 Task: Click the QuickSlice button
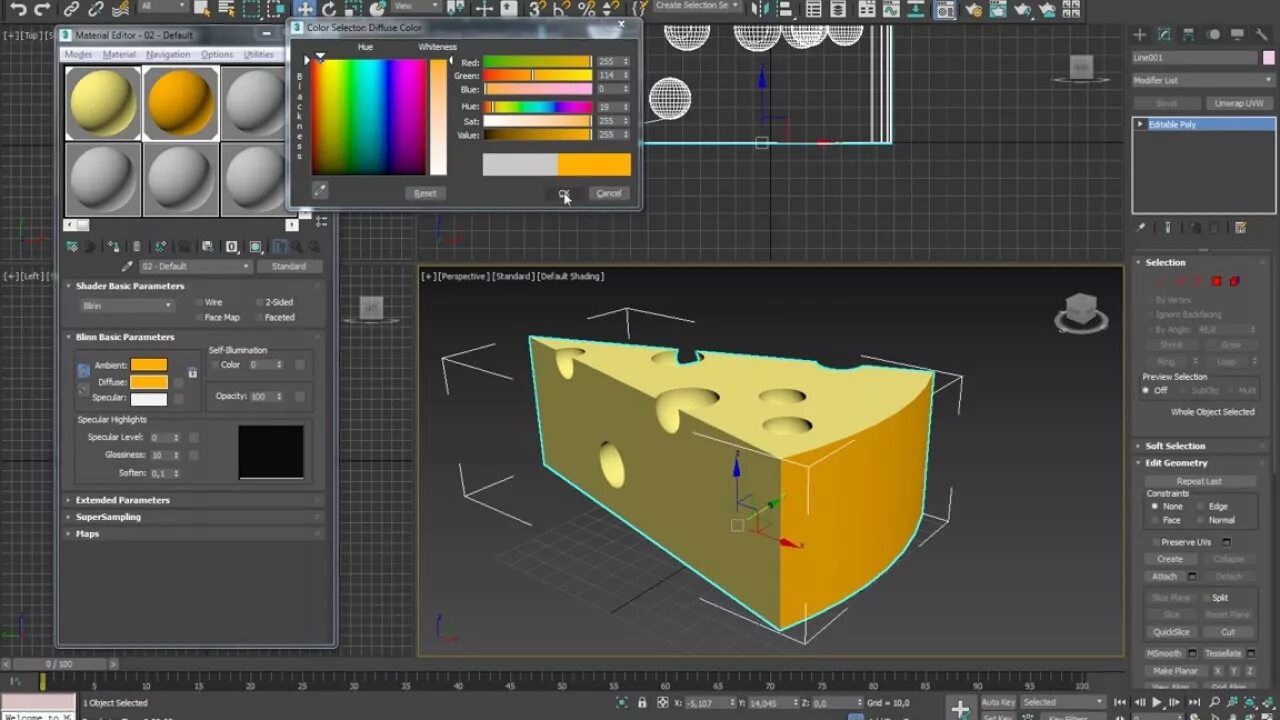[x=1171, y=632]
